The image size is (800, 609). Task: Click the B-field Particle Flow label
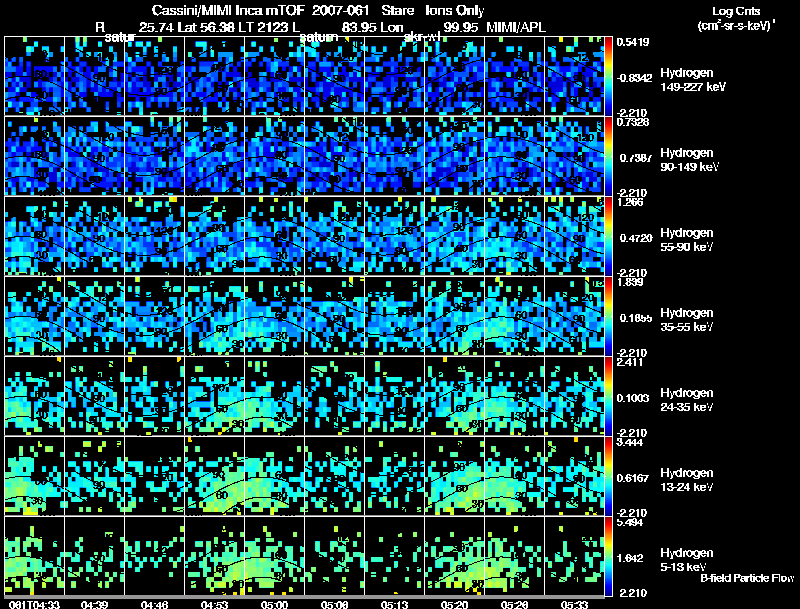coord(747,578)
